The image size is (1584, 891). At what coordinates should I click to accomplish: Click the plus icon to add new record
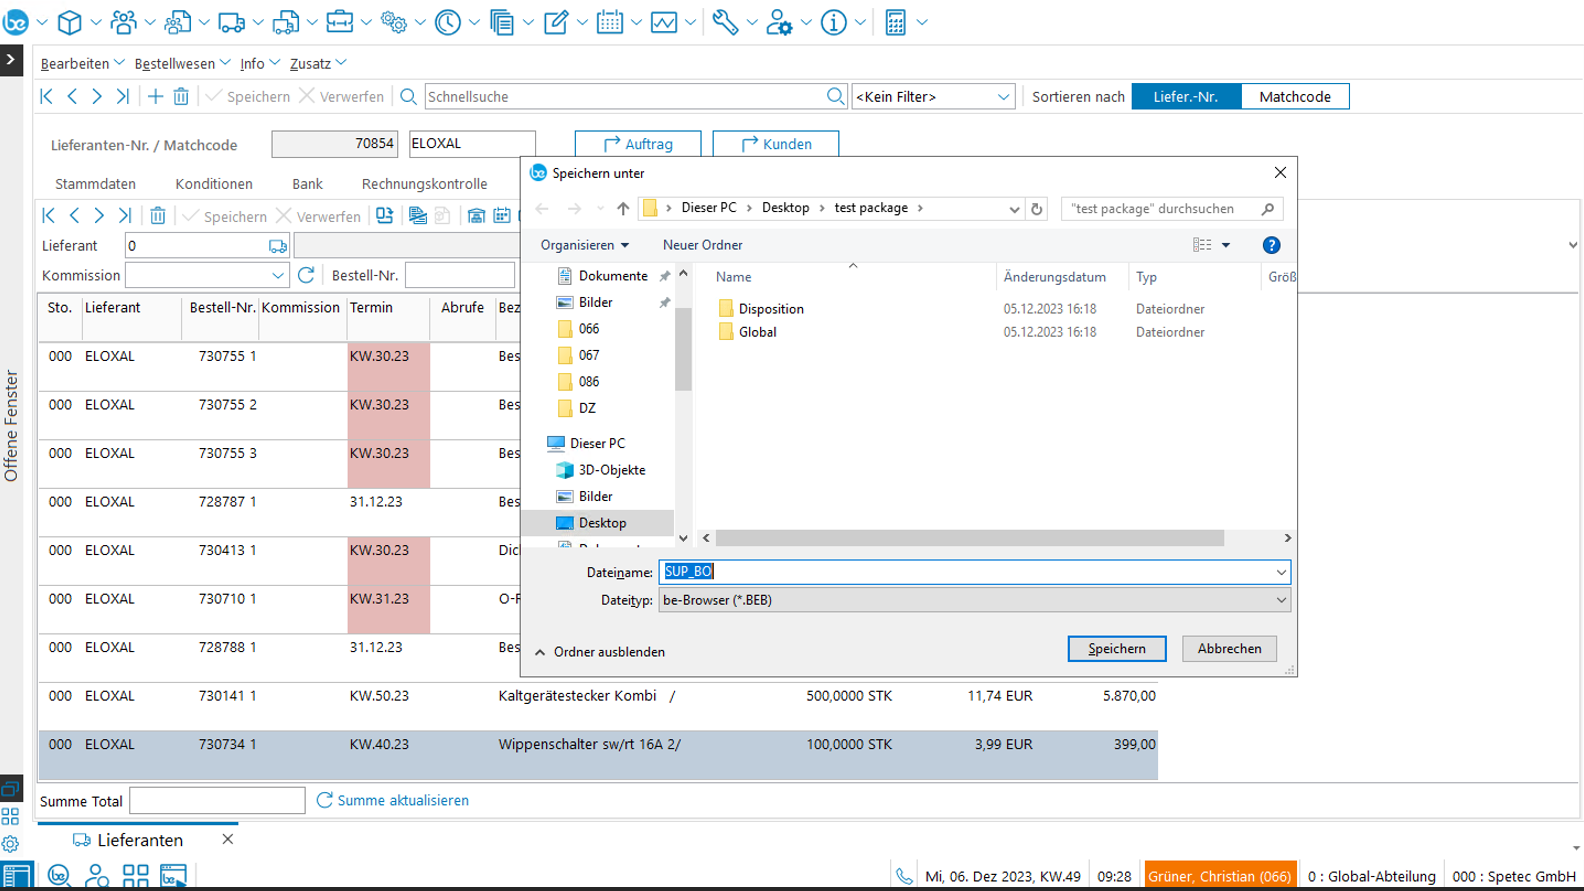[155, 96]
